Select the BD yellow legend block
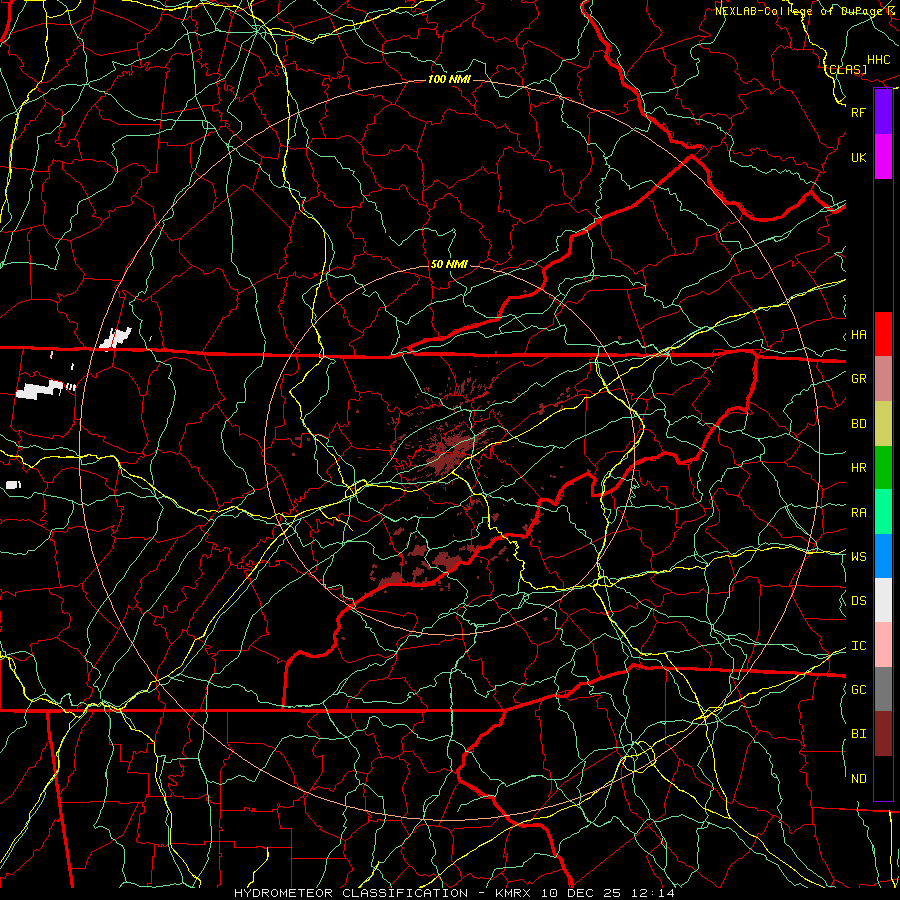This screenshot has height=900, width=900. tap(883, 424)
